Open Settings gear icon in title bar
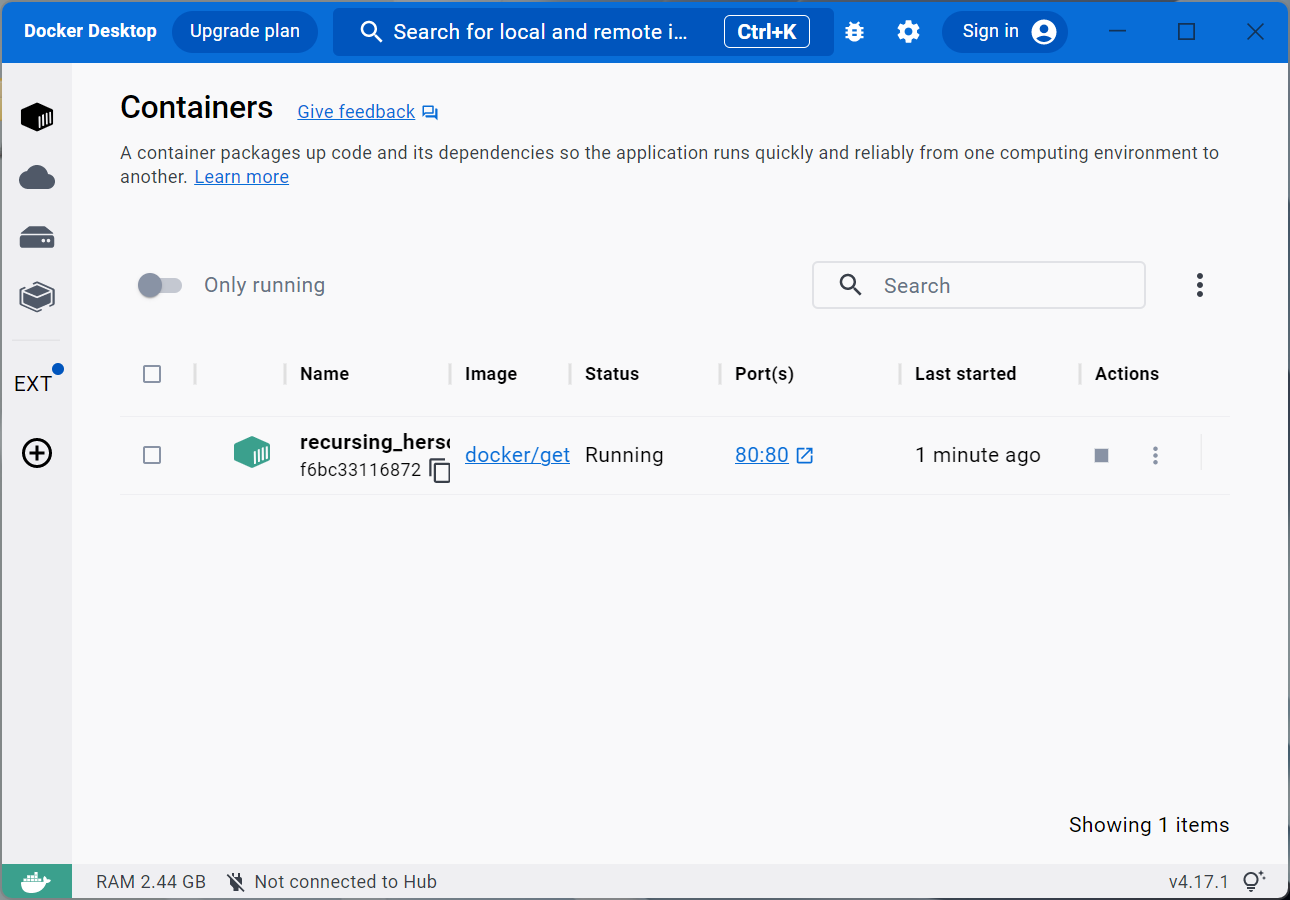 [908, 32]
